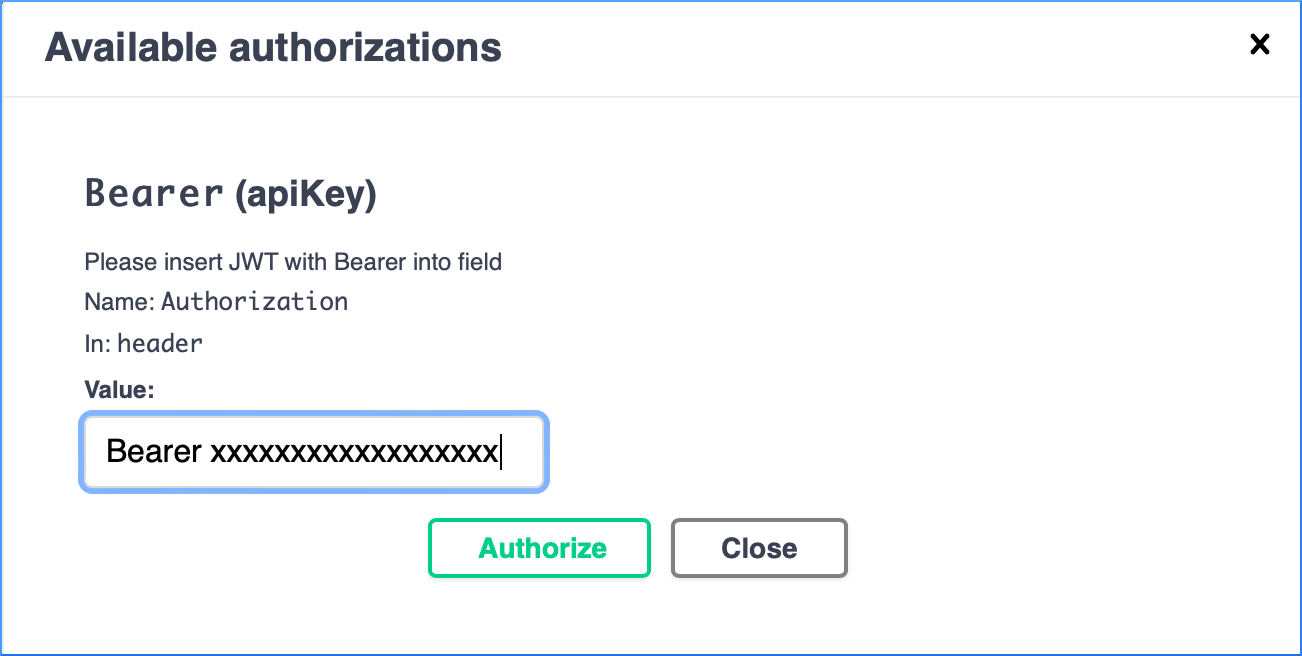Click the '(apiKey)' text in the heading
This screenshot has width=1302, height=656.
pyautogui.click(x=305, y=195)
